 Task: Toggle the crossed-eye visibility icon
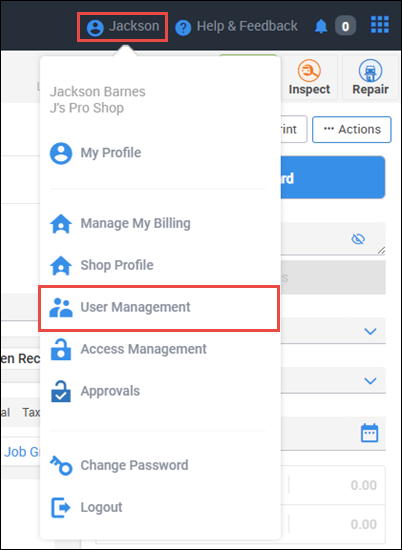point(358,239)
